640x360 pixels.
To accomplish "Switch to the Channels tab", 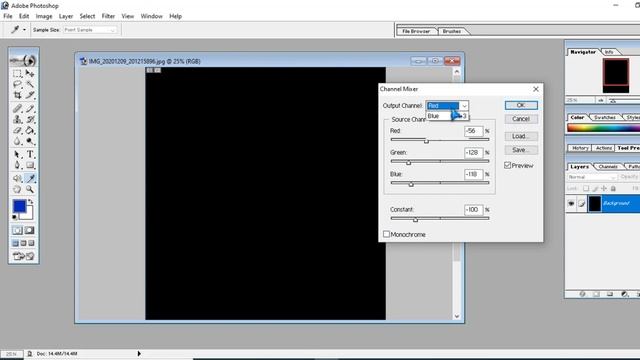I will (x=608, y=167).
